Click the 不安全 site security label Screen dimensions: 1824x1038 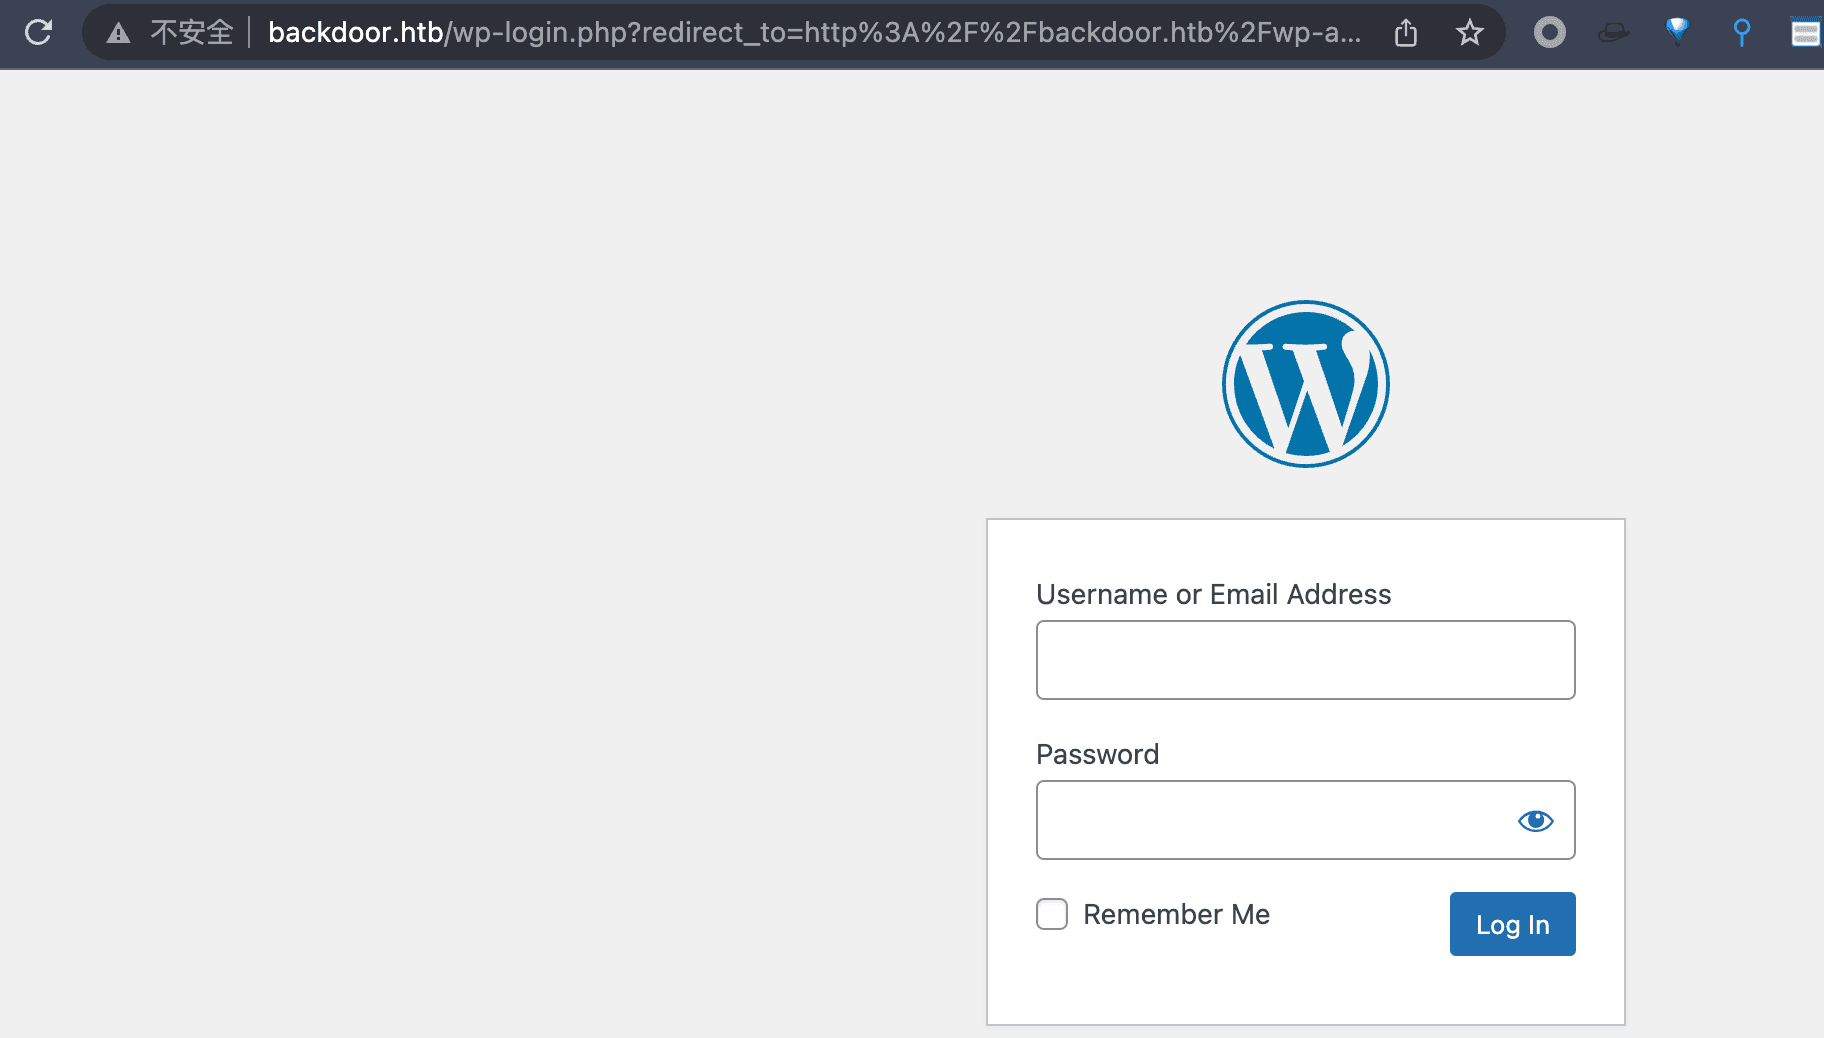tap(191, 33)
